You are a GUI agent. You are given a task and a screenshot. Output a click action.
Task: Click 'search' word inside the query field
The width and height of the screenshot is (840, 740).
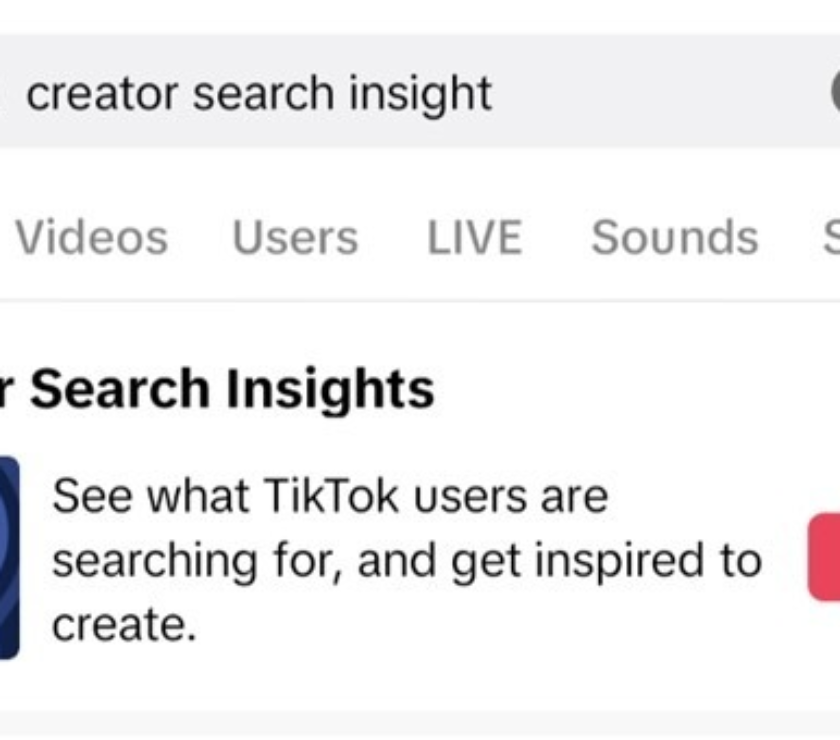click(x=264, y=93)
